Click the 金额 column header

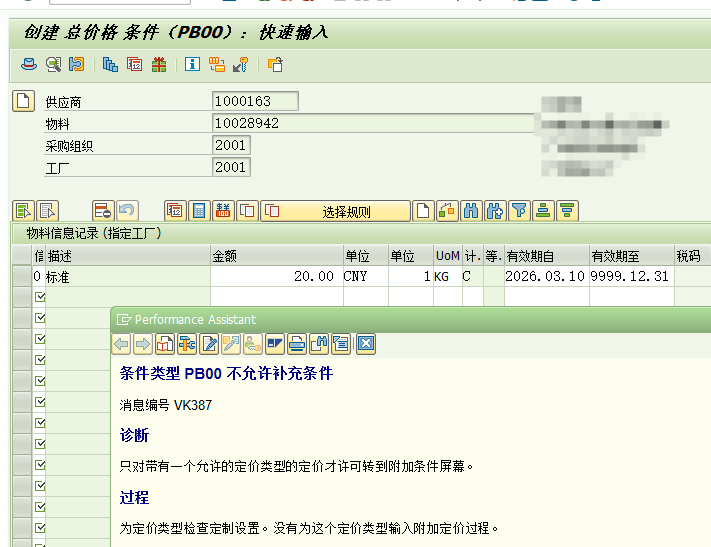pyautogui.click(x=275, y=256)
